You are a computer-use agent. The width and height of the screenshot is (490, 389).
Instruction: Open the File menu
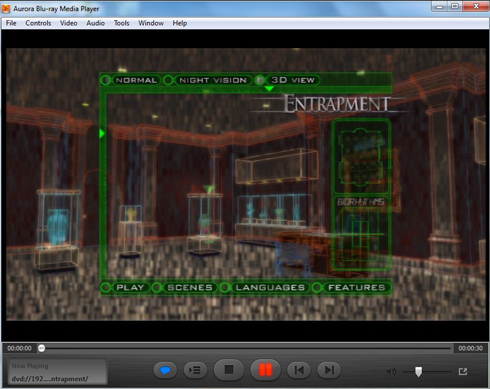click(11, 23)
